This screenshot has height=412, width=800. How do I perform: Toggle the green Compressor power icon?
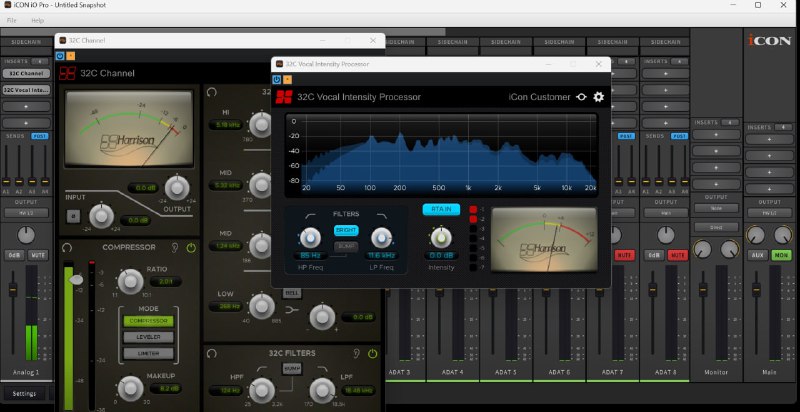point(191,248)
